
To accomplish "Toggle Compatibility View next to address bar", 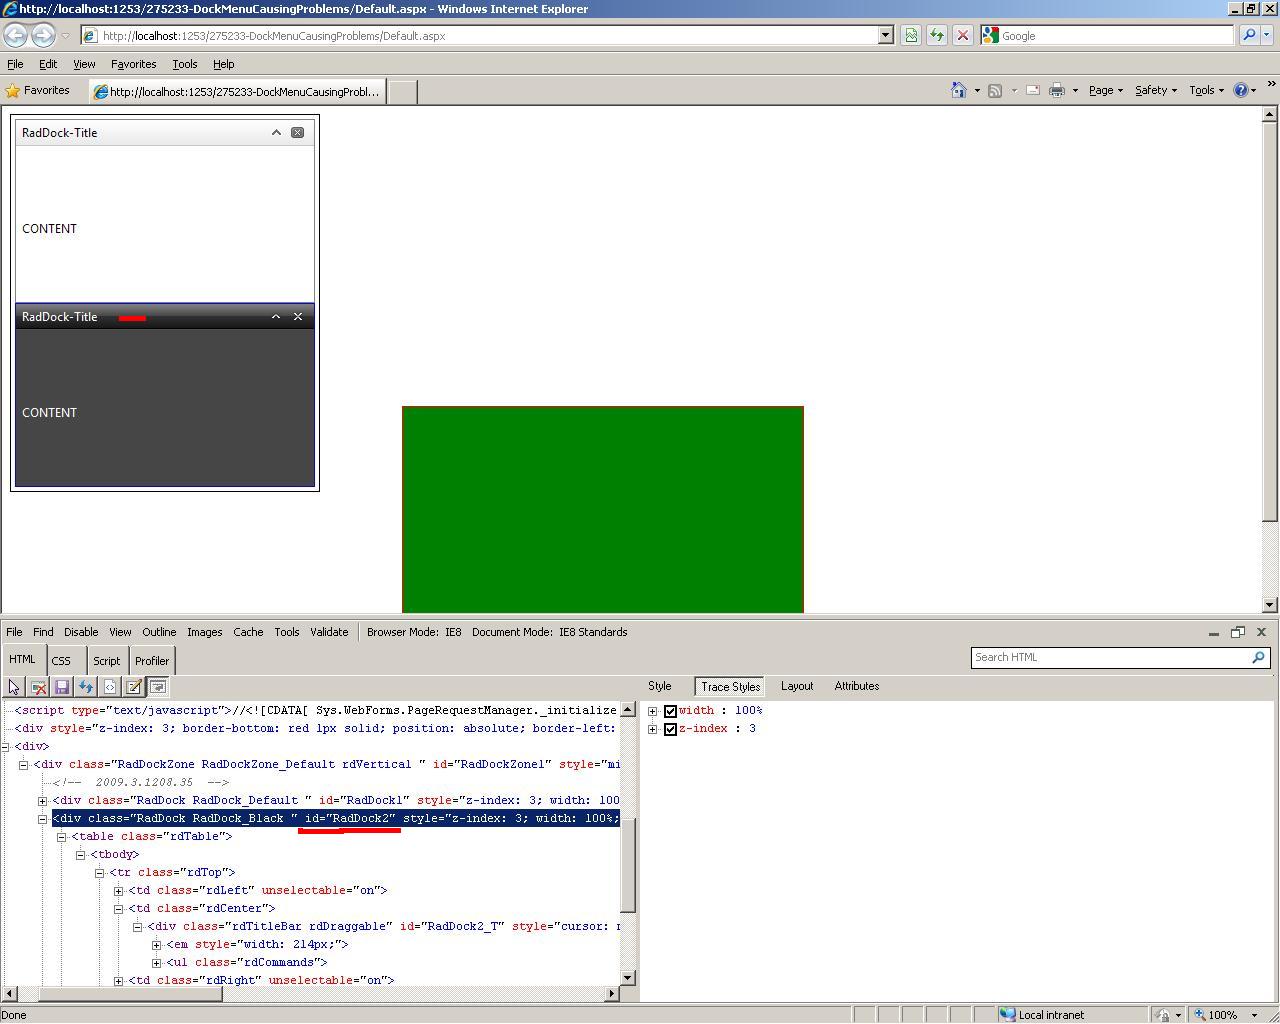I will [x=911, y=35].
